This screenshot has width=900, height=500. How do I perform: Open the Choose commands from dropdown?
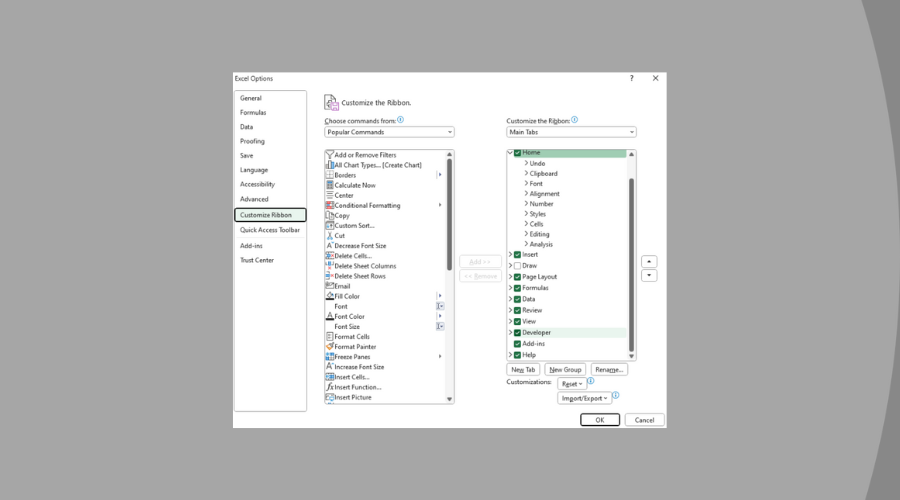click(x=389, y=132)
